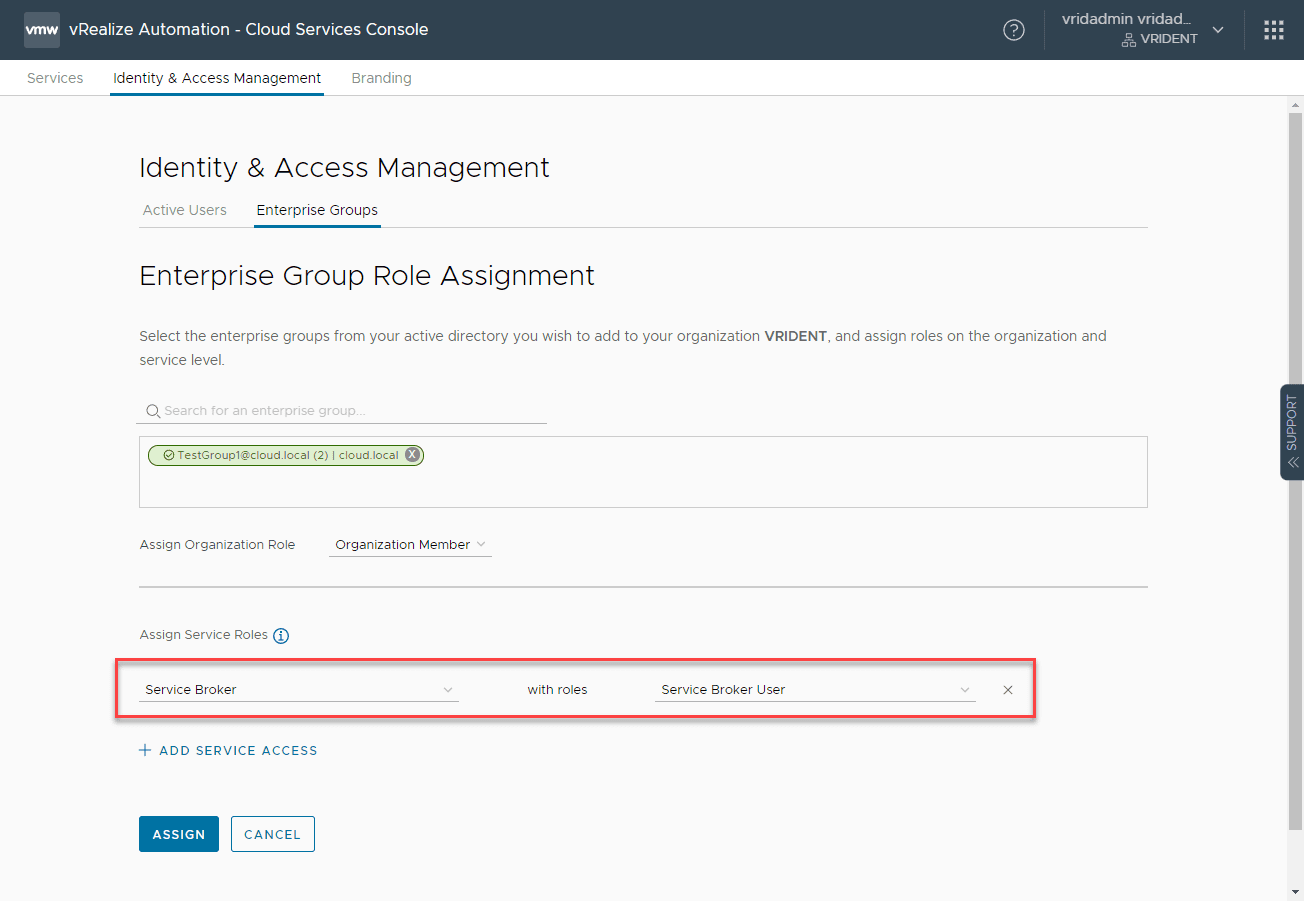Open the apps grid switcher icon
Screen dimensions: 1304x901
click(1273, 30)
